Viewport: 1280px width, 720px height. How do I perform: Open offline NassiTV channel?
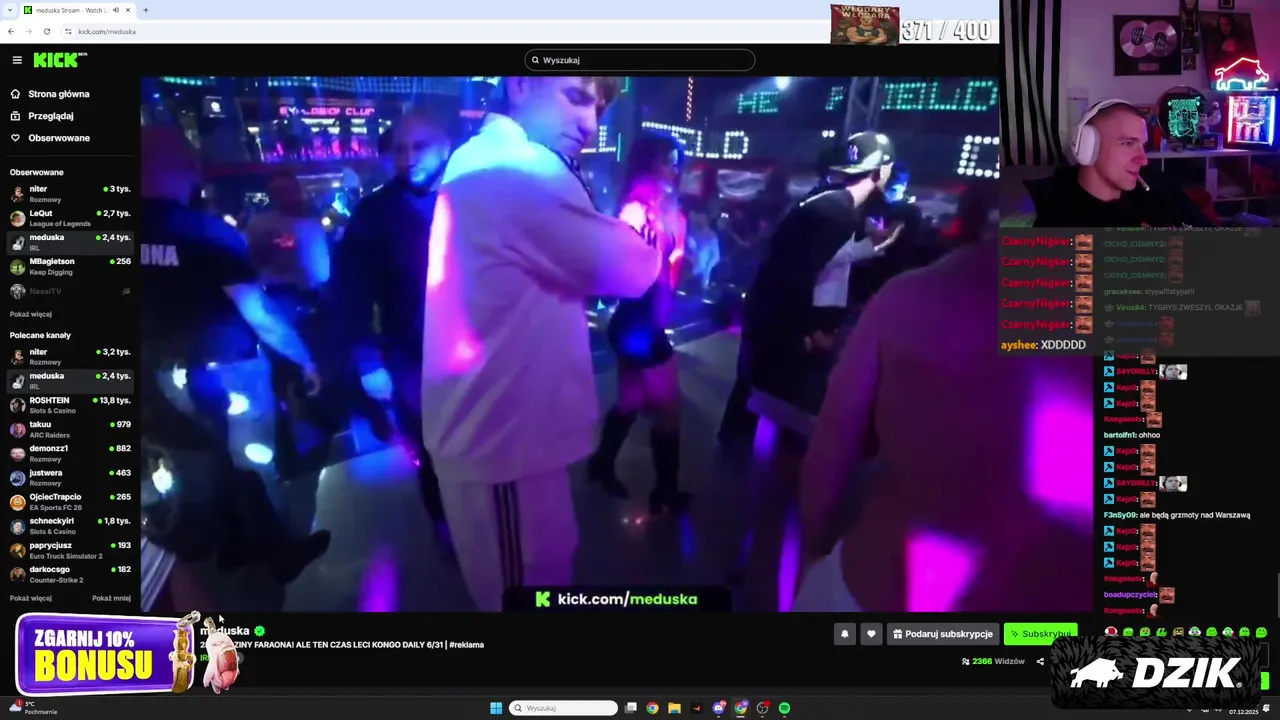(x=70, y=291)
